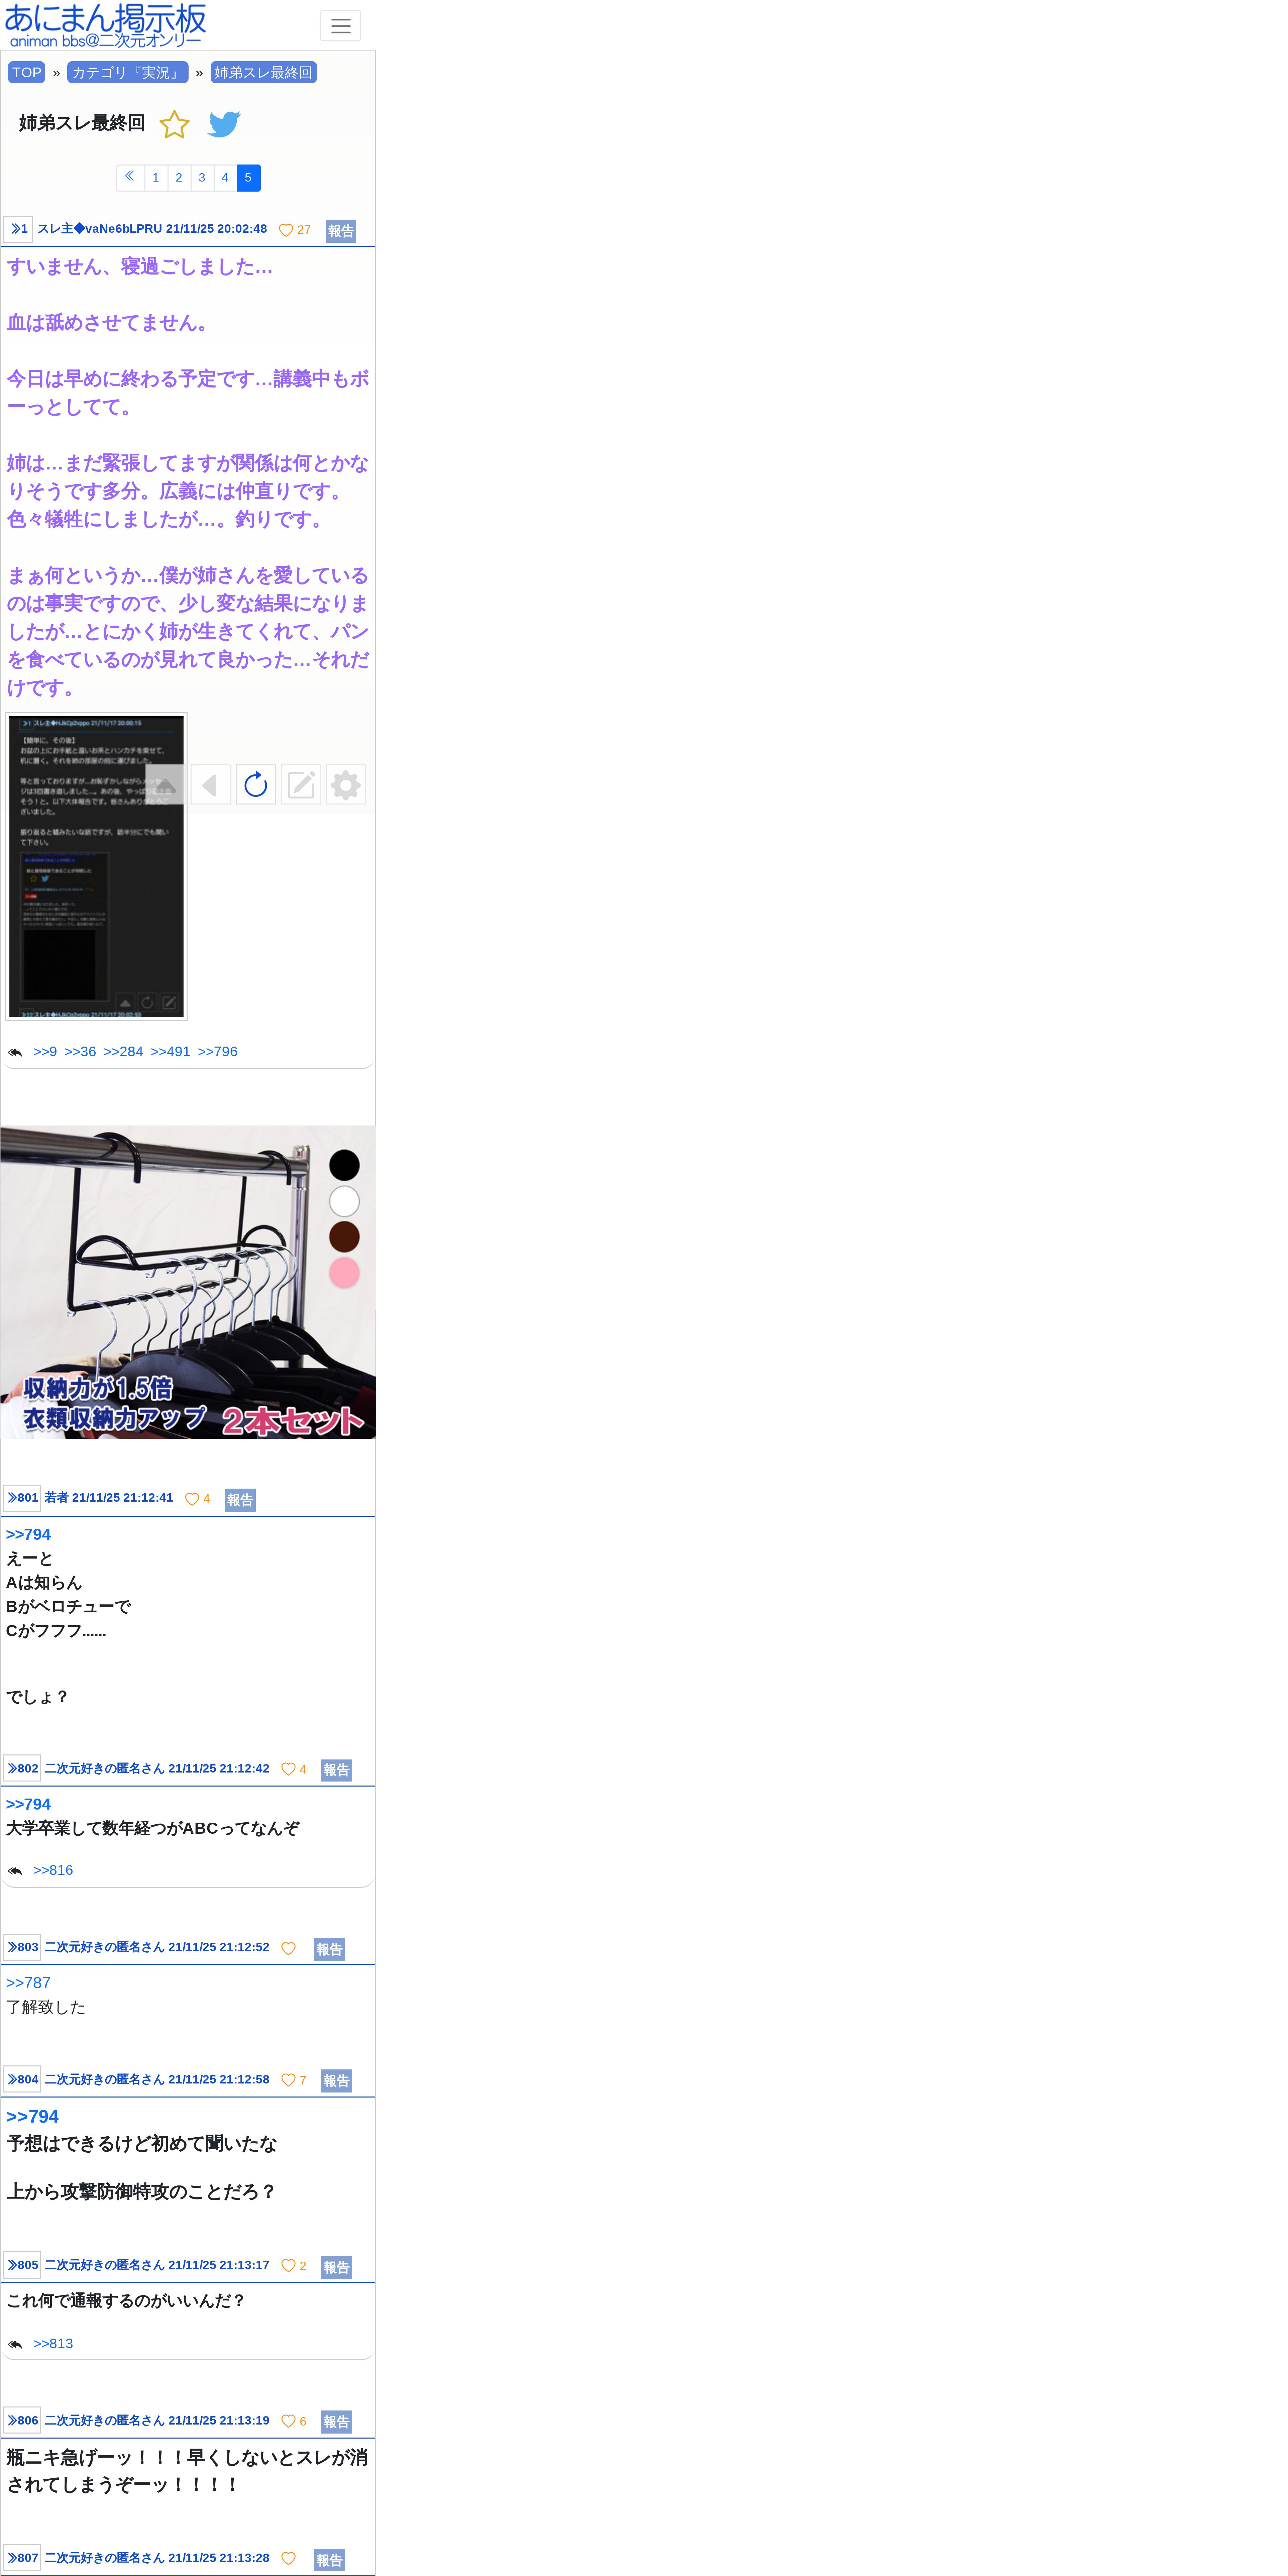Like post 802 with heart icon
Screen dimensions: 1288x2576
coord(288,1769)
